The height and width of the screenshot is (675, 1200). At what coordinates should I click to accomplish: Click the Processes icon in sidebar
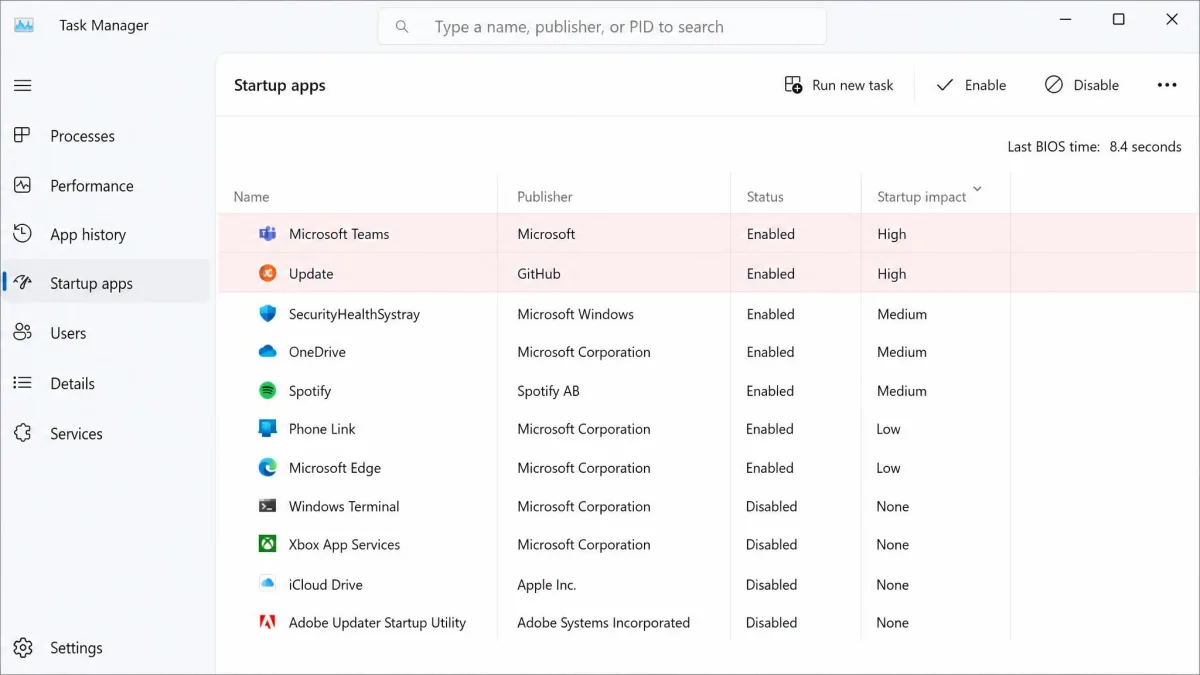tap(22, 135)
